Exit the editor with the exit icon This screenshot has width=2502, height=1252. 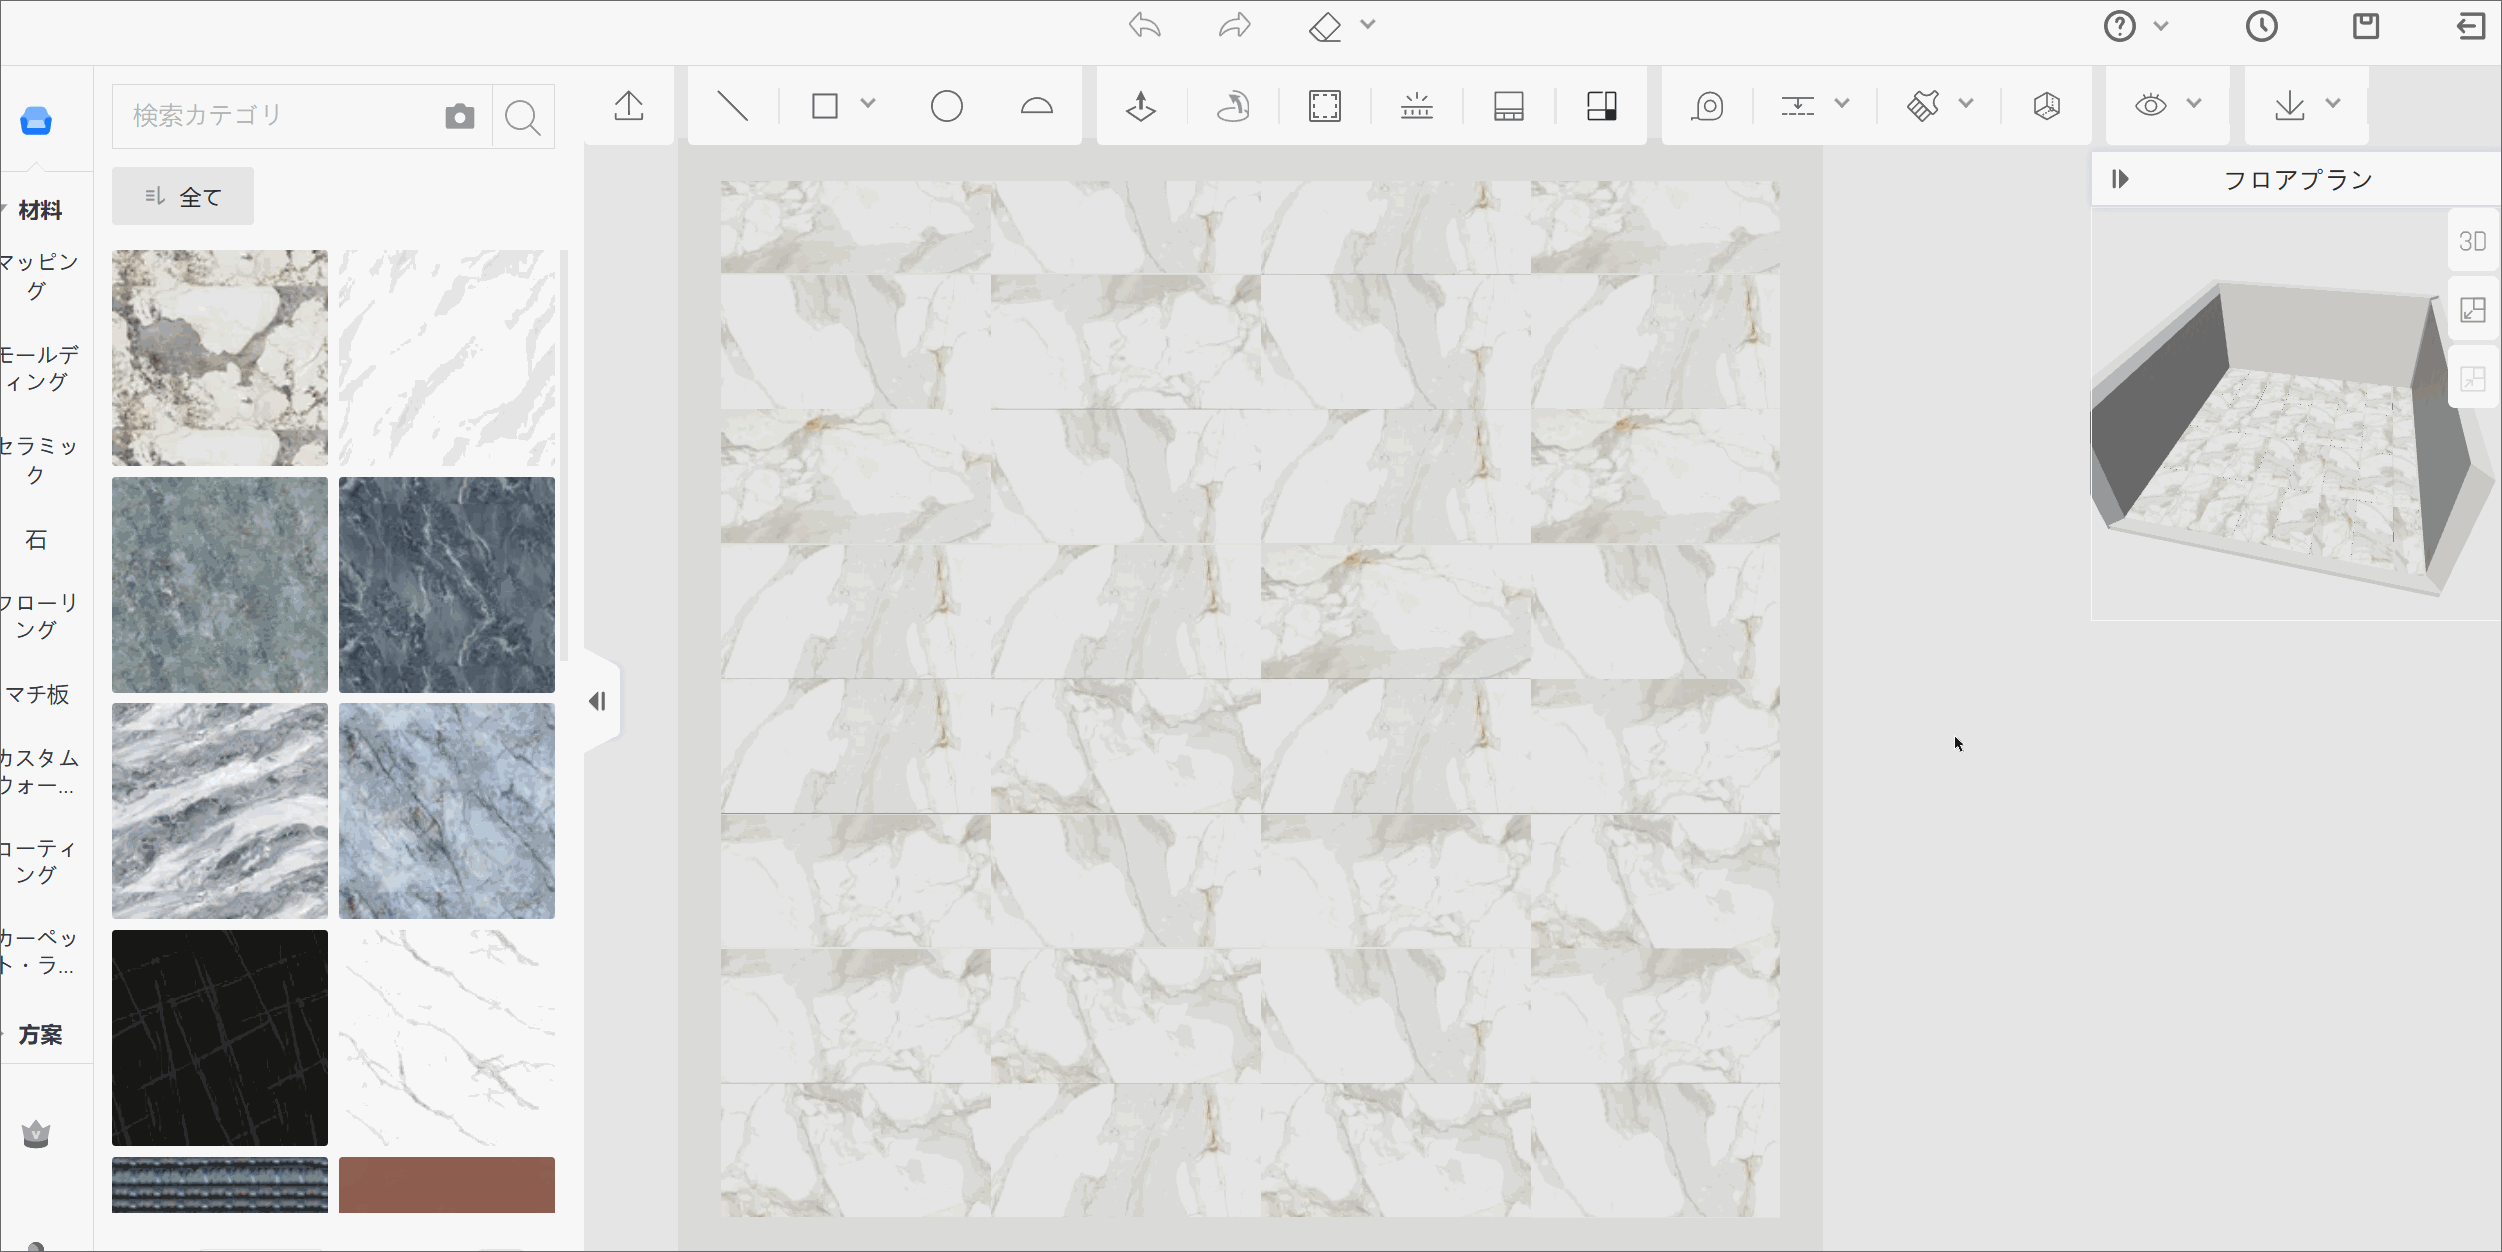click(x=2471, y=26)
